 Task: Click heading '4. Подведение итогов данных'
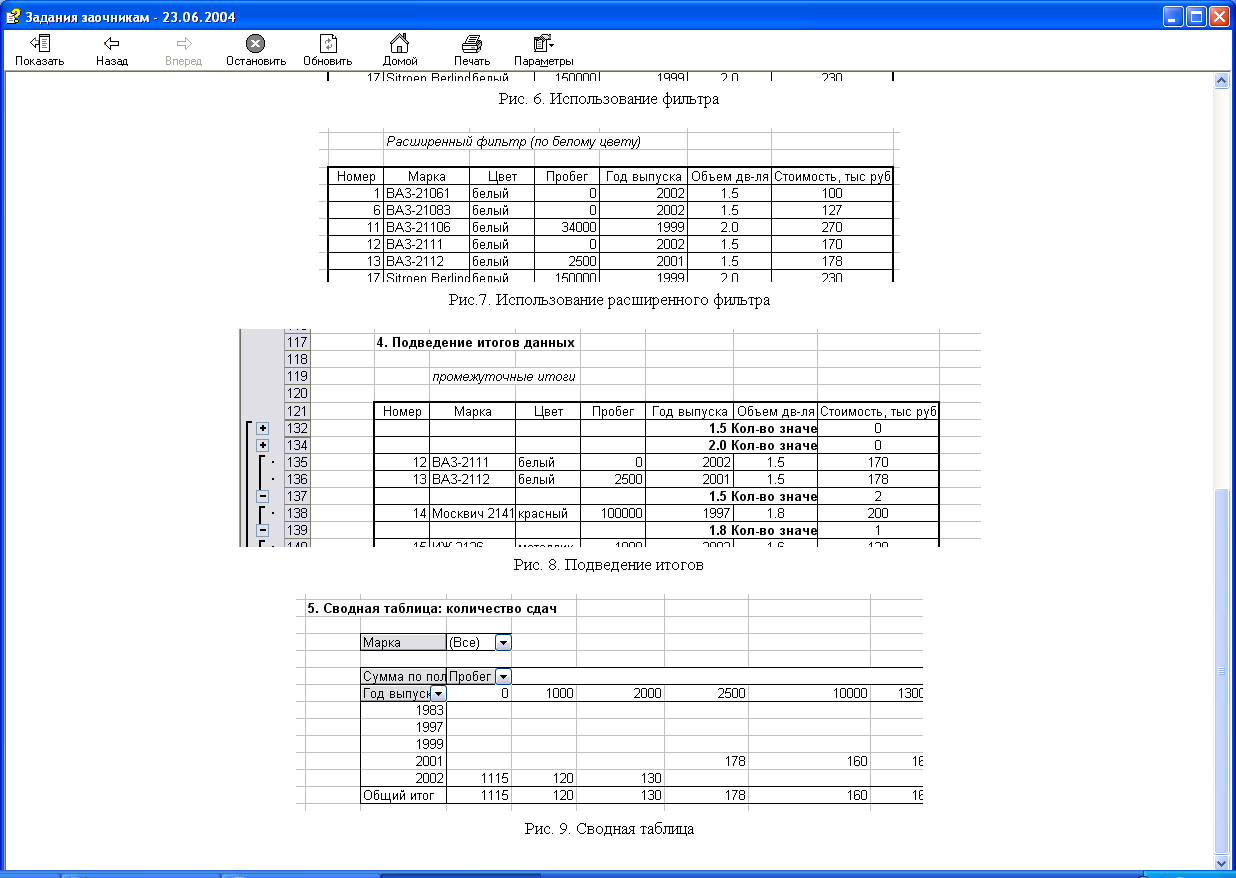click(476, 342)
